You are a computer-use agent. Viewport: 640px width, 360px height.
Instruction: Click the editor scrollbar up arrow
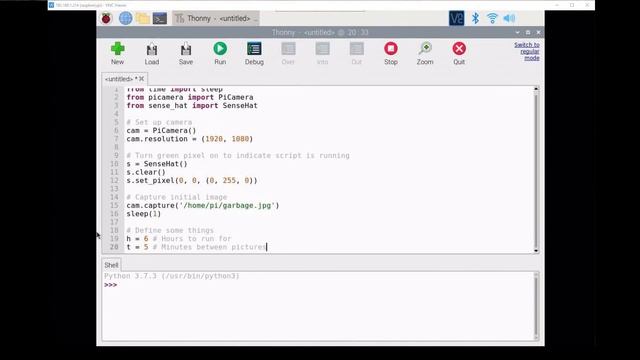pos(536,89)
